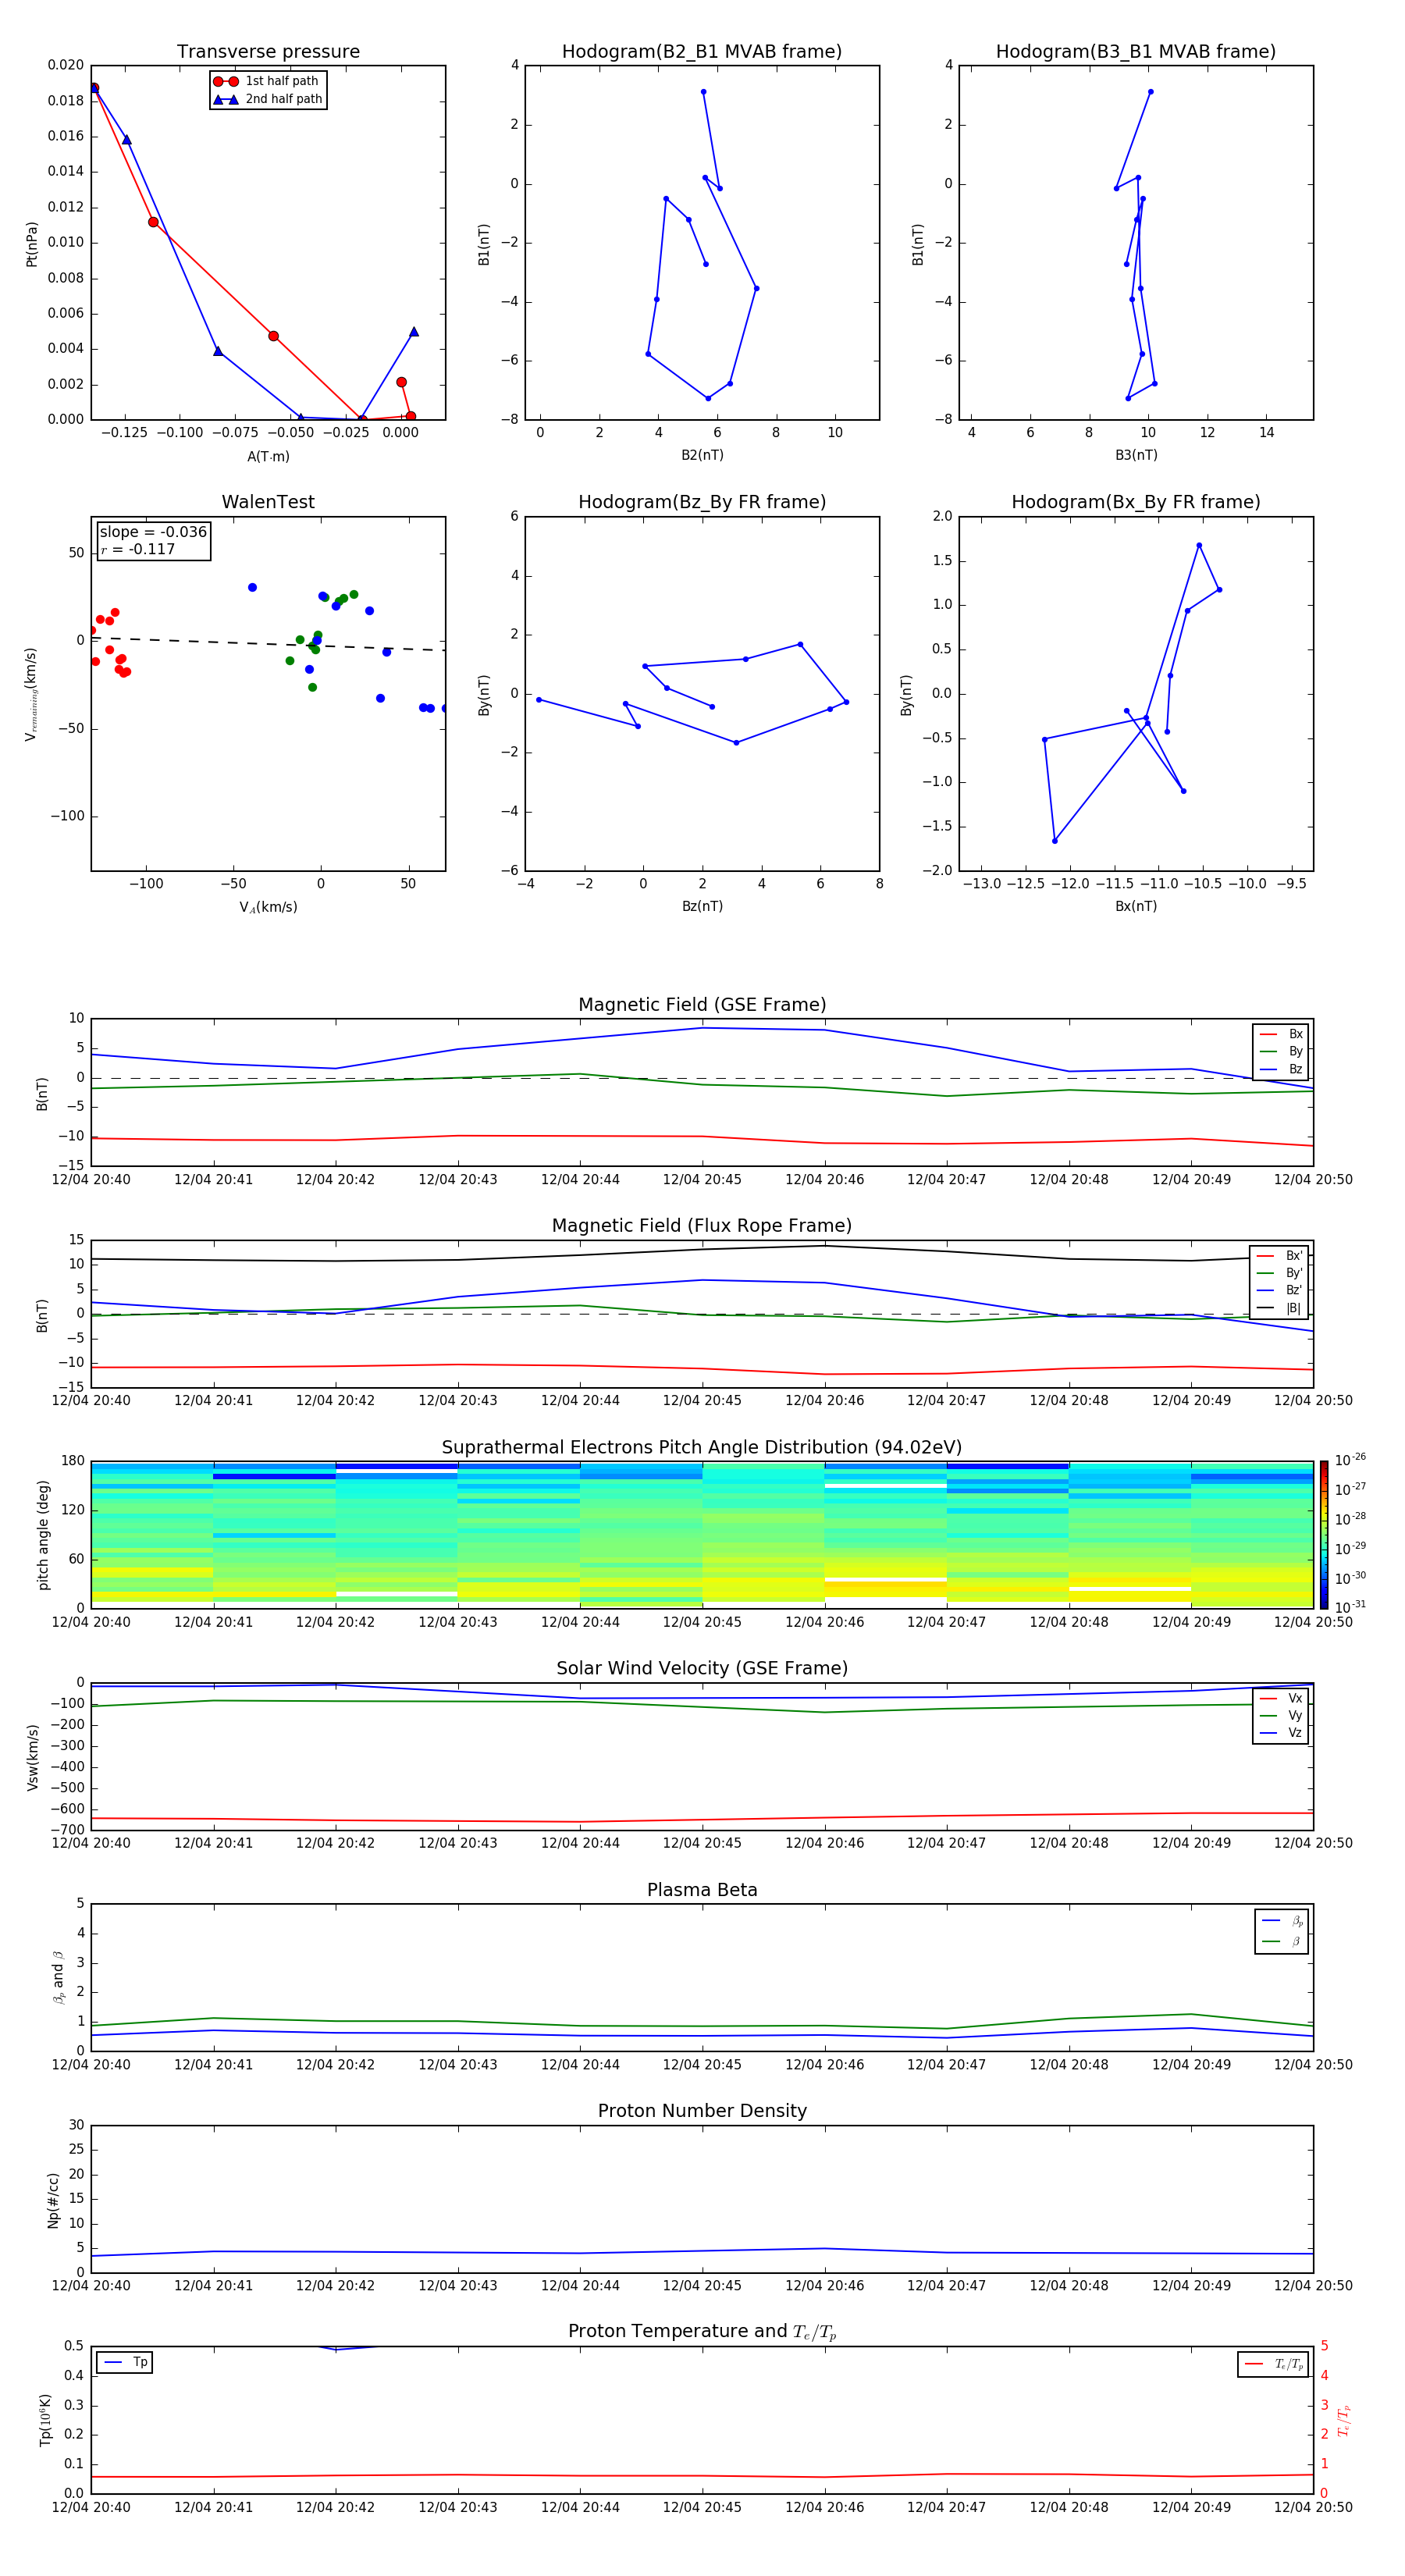
Task: Click '|B|' in Flux Rope legend
Action: pyautogui.click(x=1279, y=1308)
